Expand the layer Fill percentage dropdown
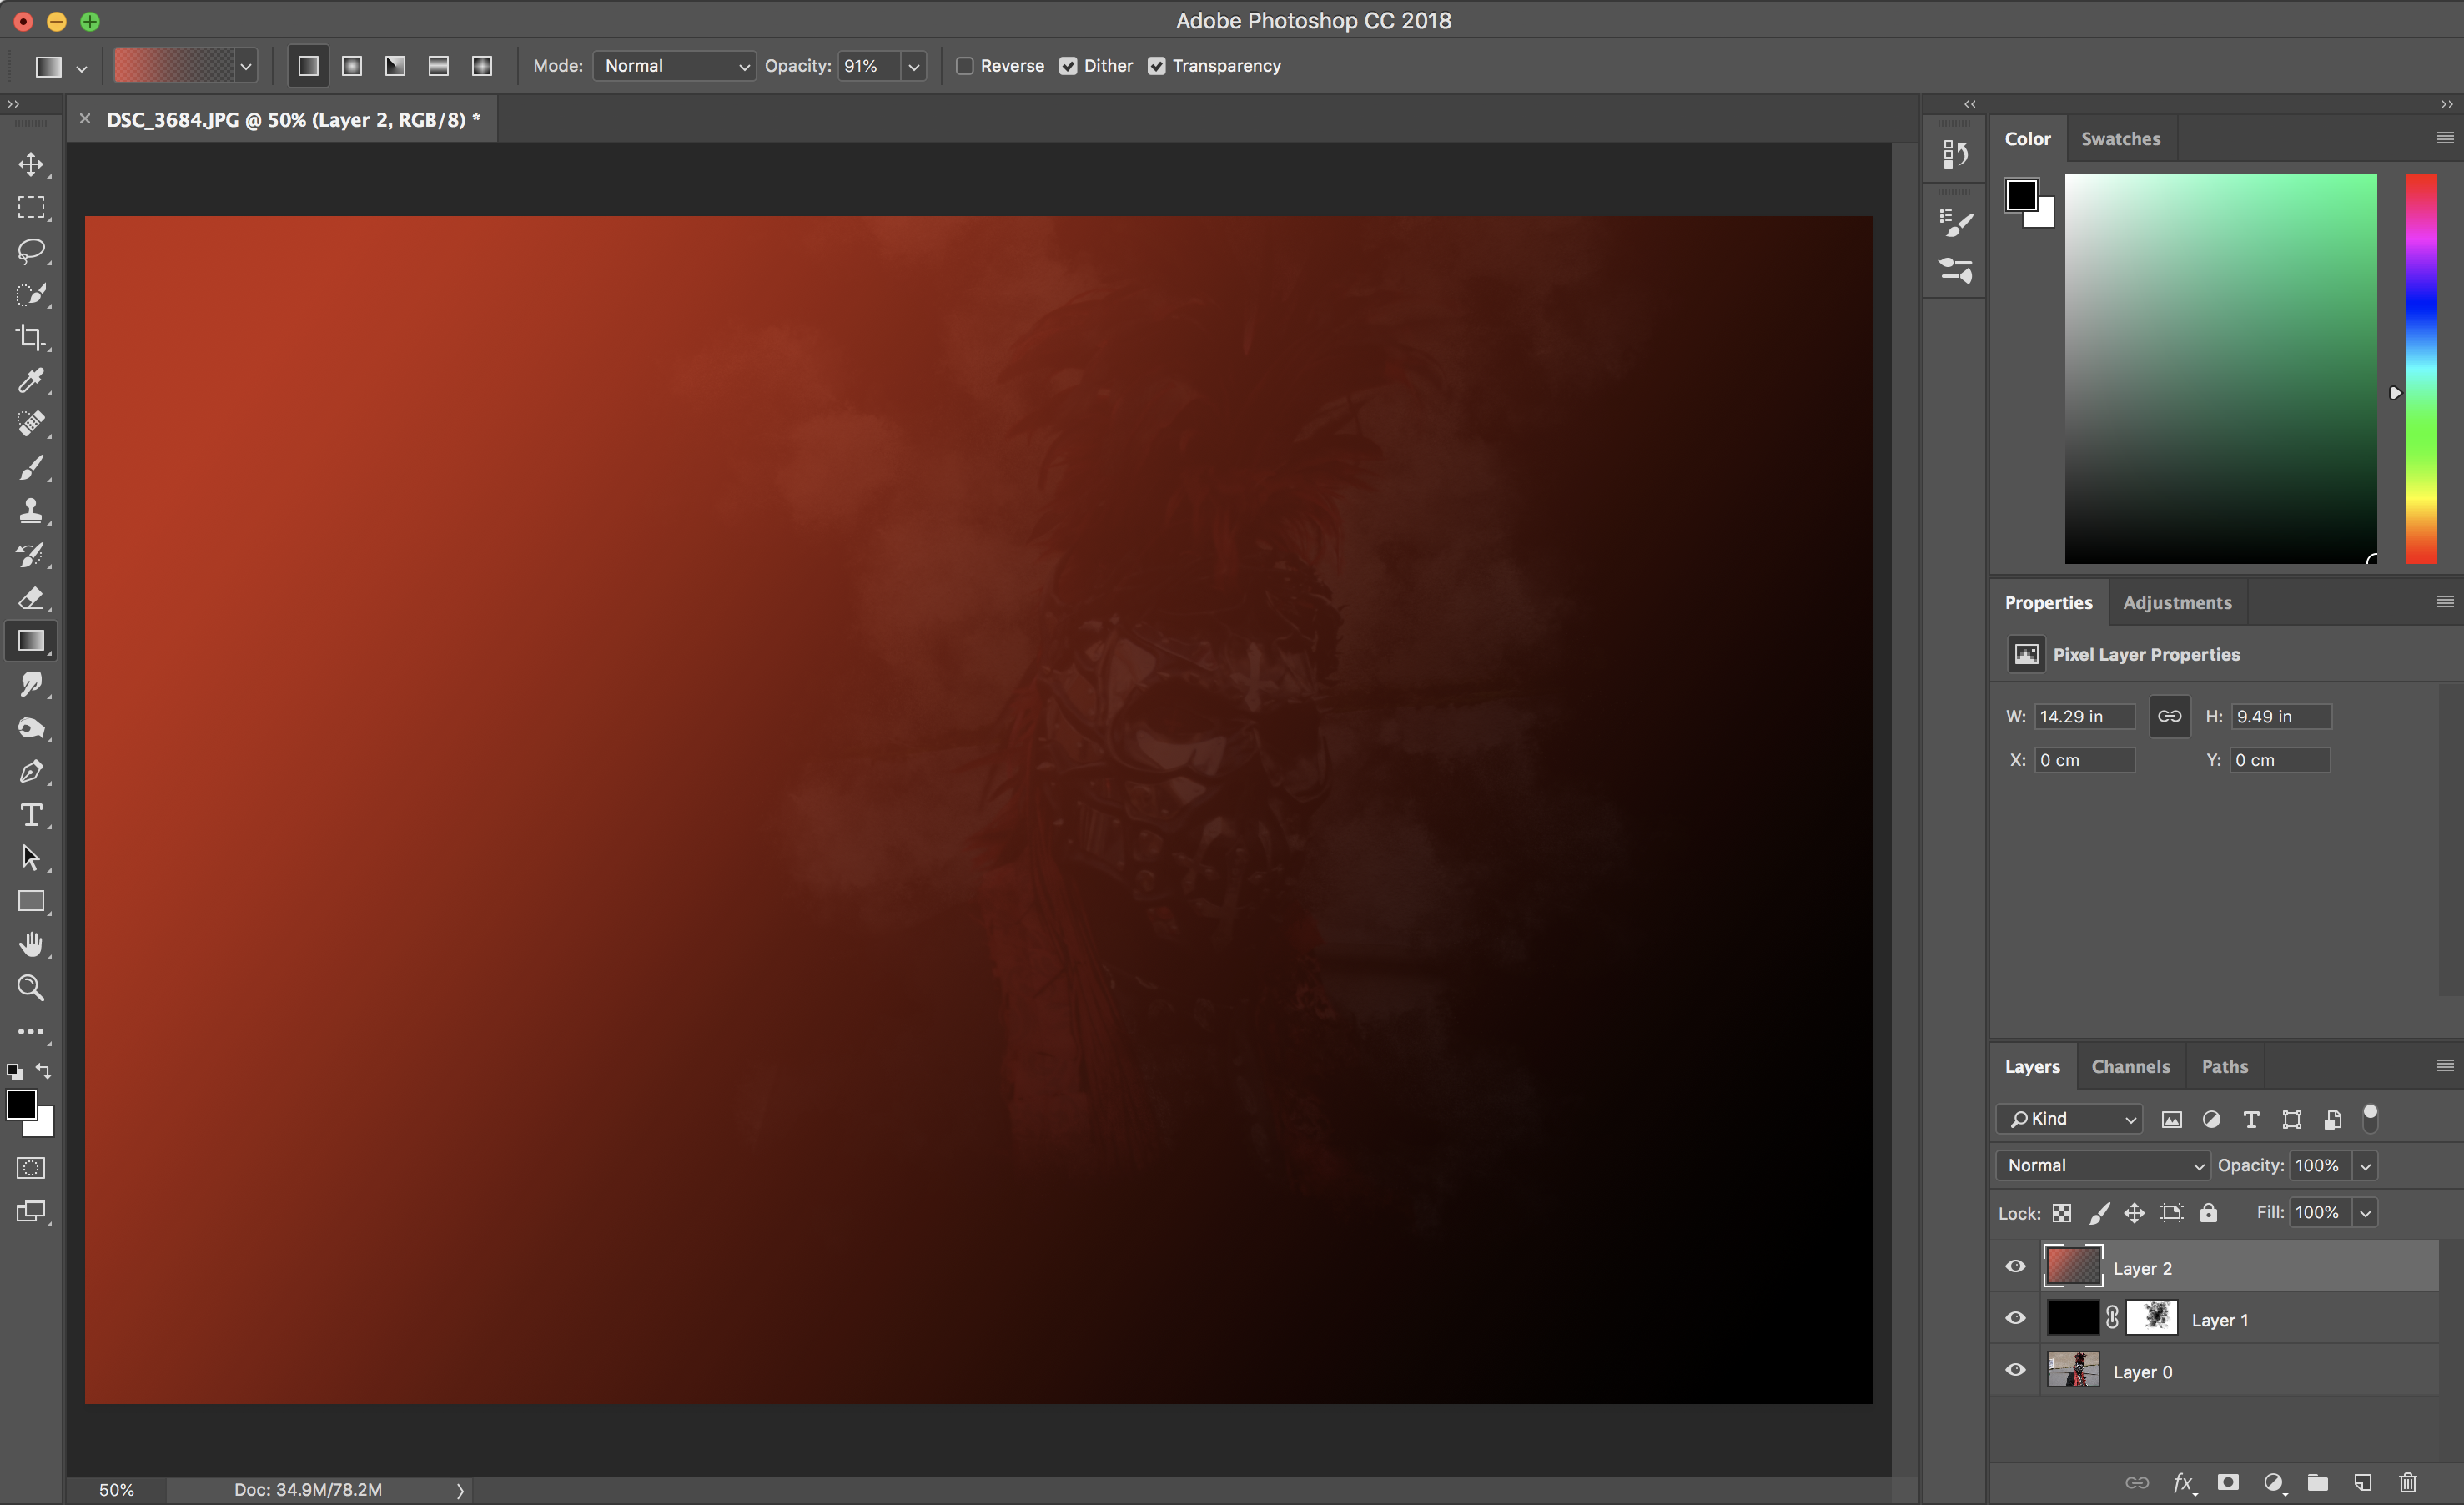The width and height of the screenshot is (2464, 1505). point(2365,1213)
